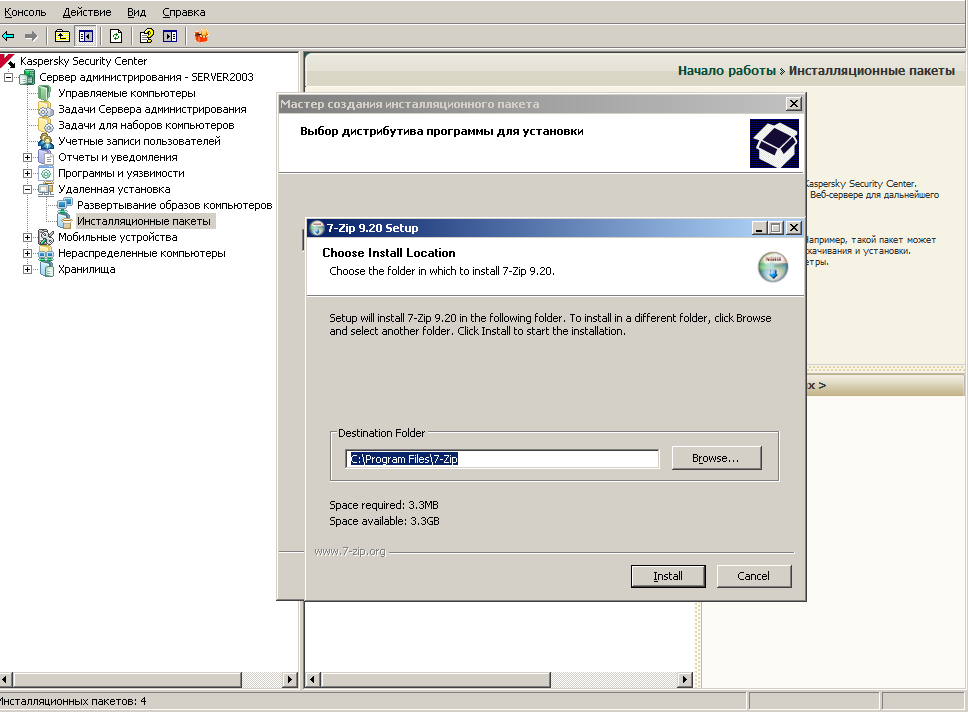Click icon beside Отчеты и уведомления
Image resolution: width=968 pixels, height=712 pixels.
coord(46,157)
